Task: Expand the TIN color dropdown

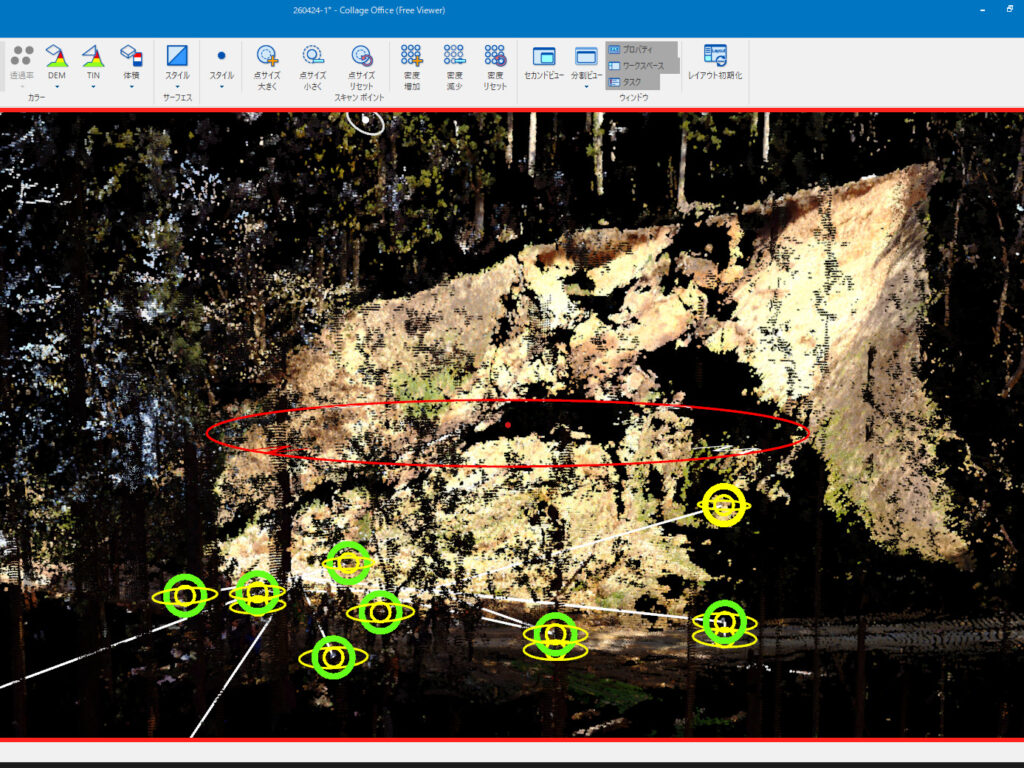Action: pyautogui.click(x=93, y=87)
